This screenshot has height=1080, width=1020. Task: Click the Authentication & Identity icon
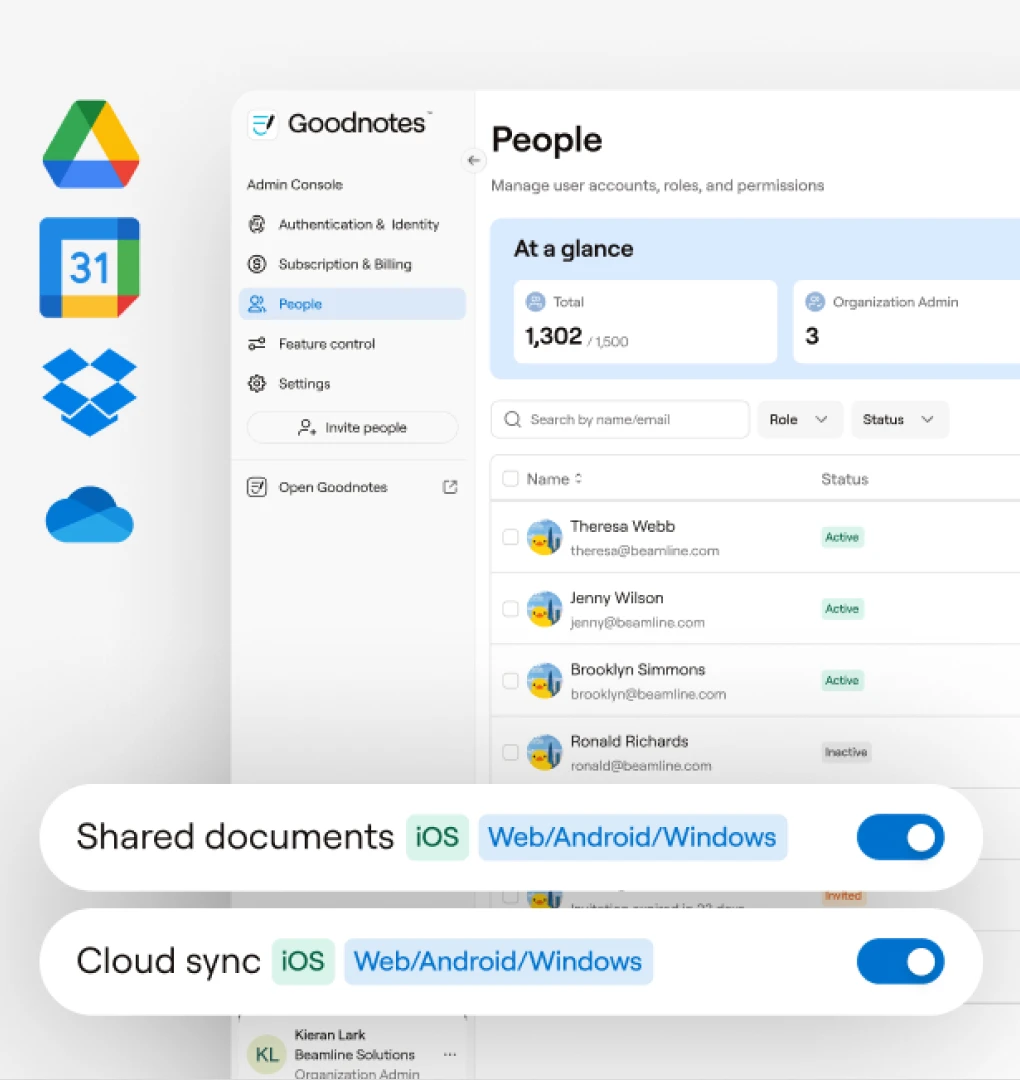tap(257, 225)
